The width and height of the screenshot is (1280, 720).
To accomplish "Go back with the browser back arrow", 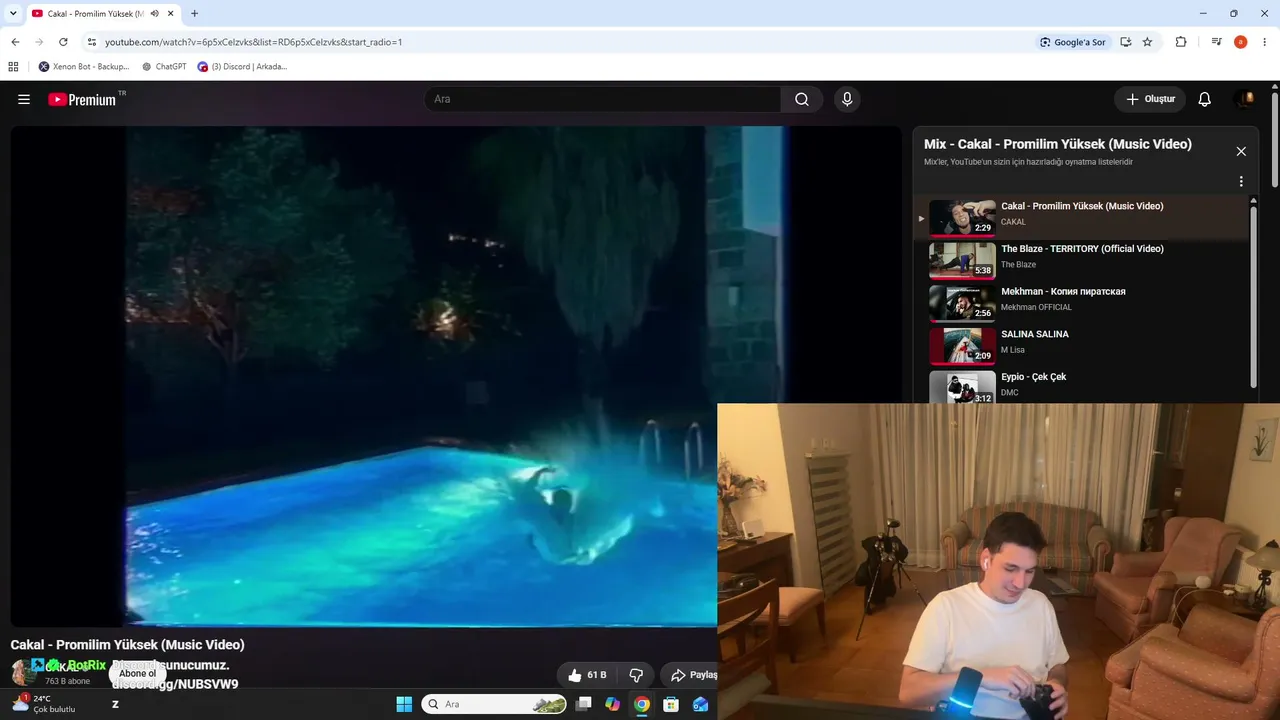I will pyautogui.click(x=15, y=42).
